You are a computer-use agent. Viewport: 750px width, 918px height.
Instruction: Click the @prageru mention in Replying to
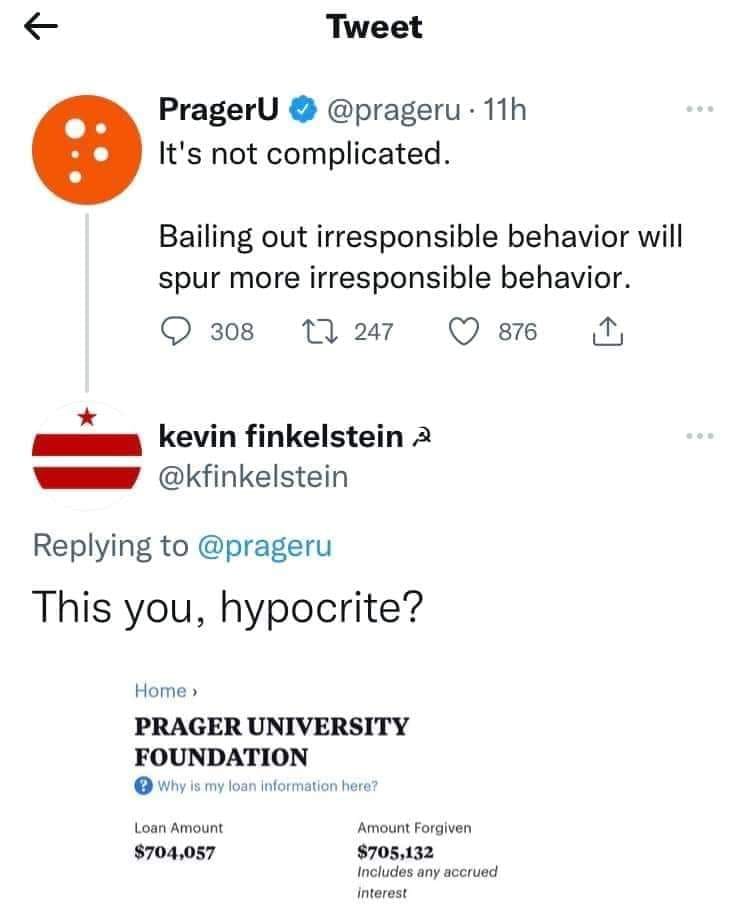[264, 545]
